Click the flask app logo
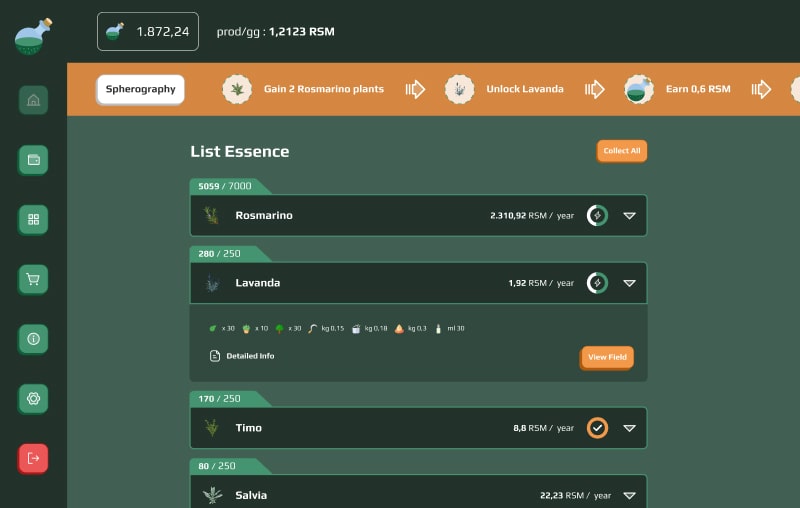This screenshot has height=508, width=800. pyautogui.click(x=33, y=36)
